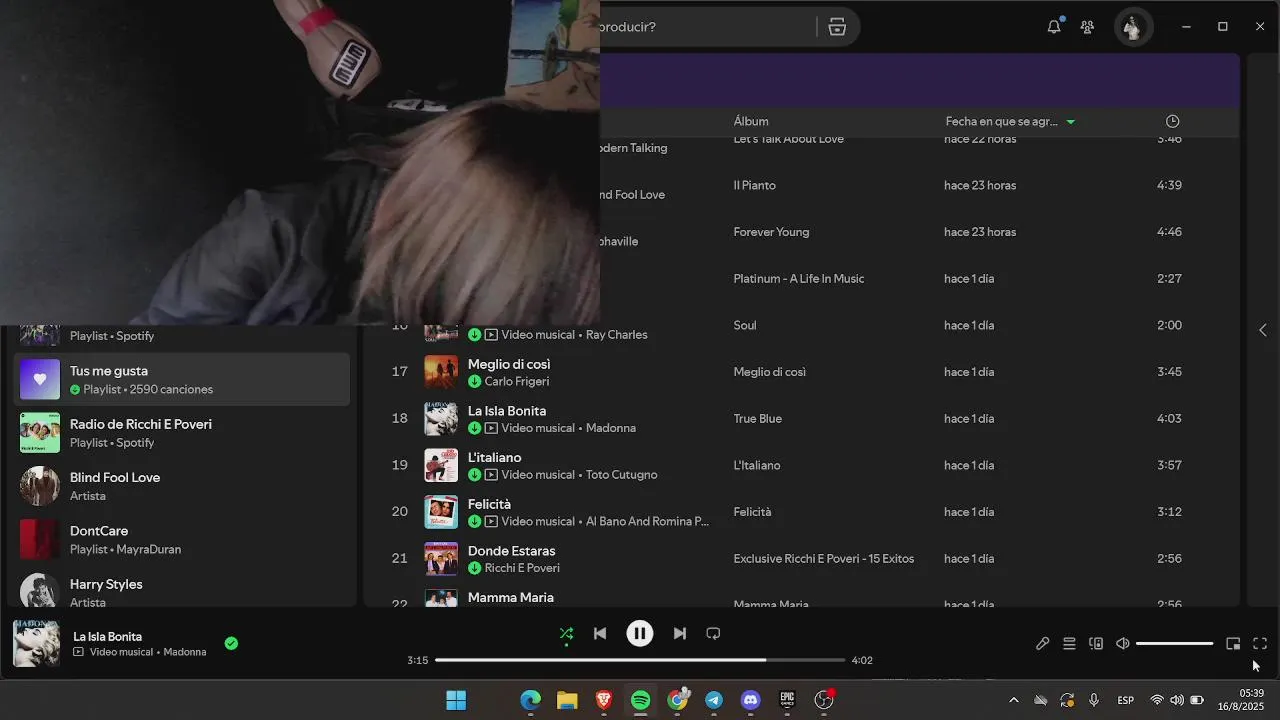The width and height of the screenshot is (1280, 720).
Task: Open the play queue
Action: tap(1069, 644)
